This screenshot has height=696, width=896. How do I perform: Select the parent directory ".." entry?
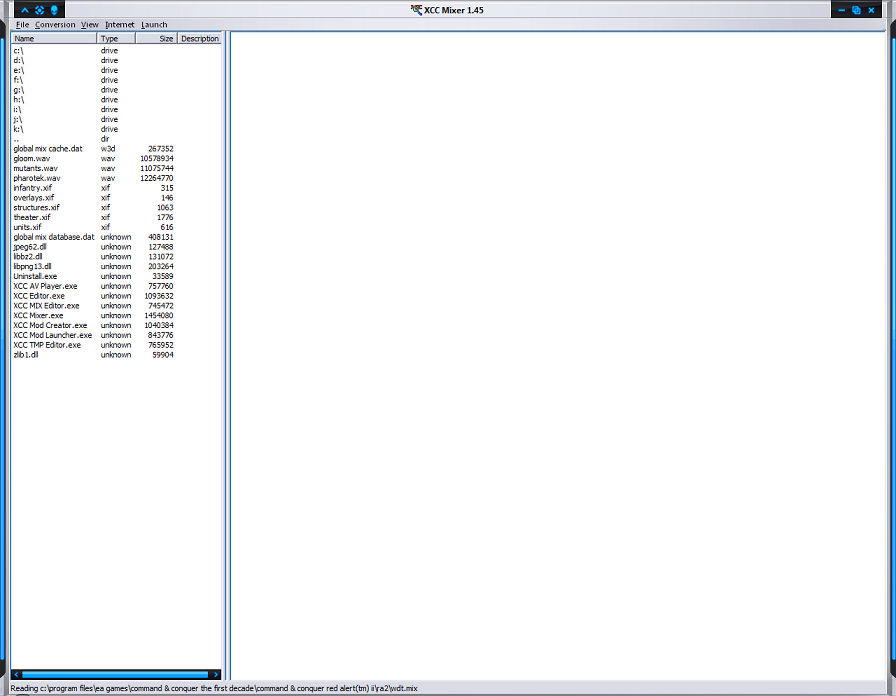tap(16, 139)
